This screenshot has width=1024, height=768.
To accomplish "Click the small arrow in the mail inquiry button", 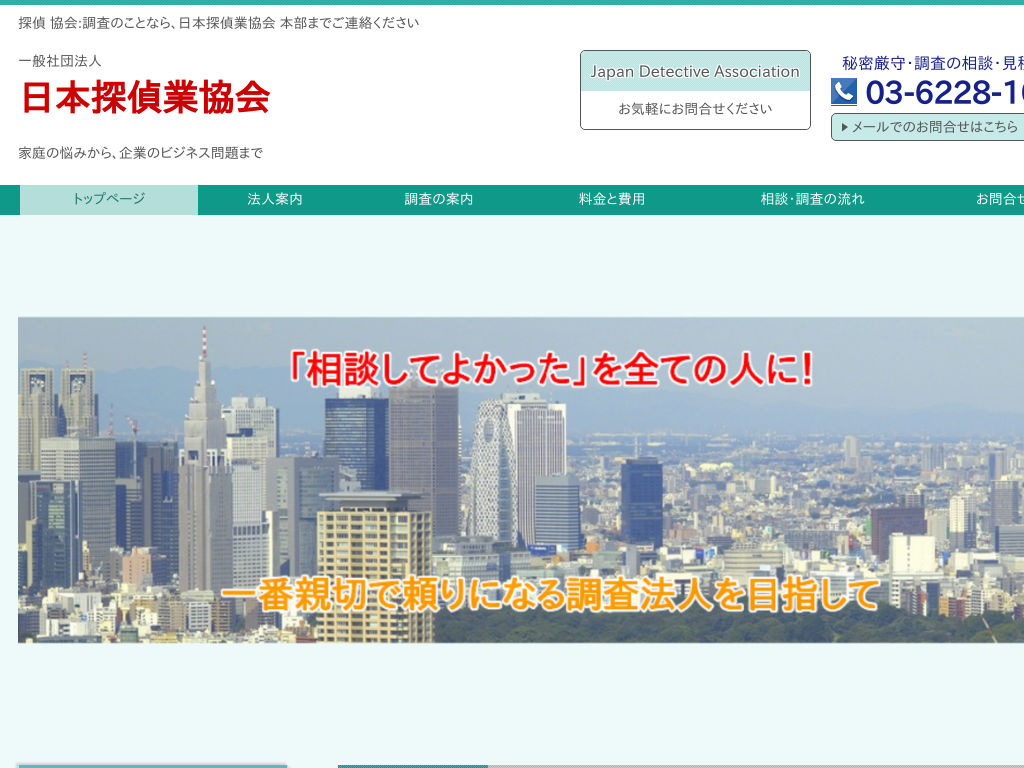I will click(844, 127).
